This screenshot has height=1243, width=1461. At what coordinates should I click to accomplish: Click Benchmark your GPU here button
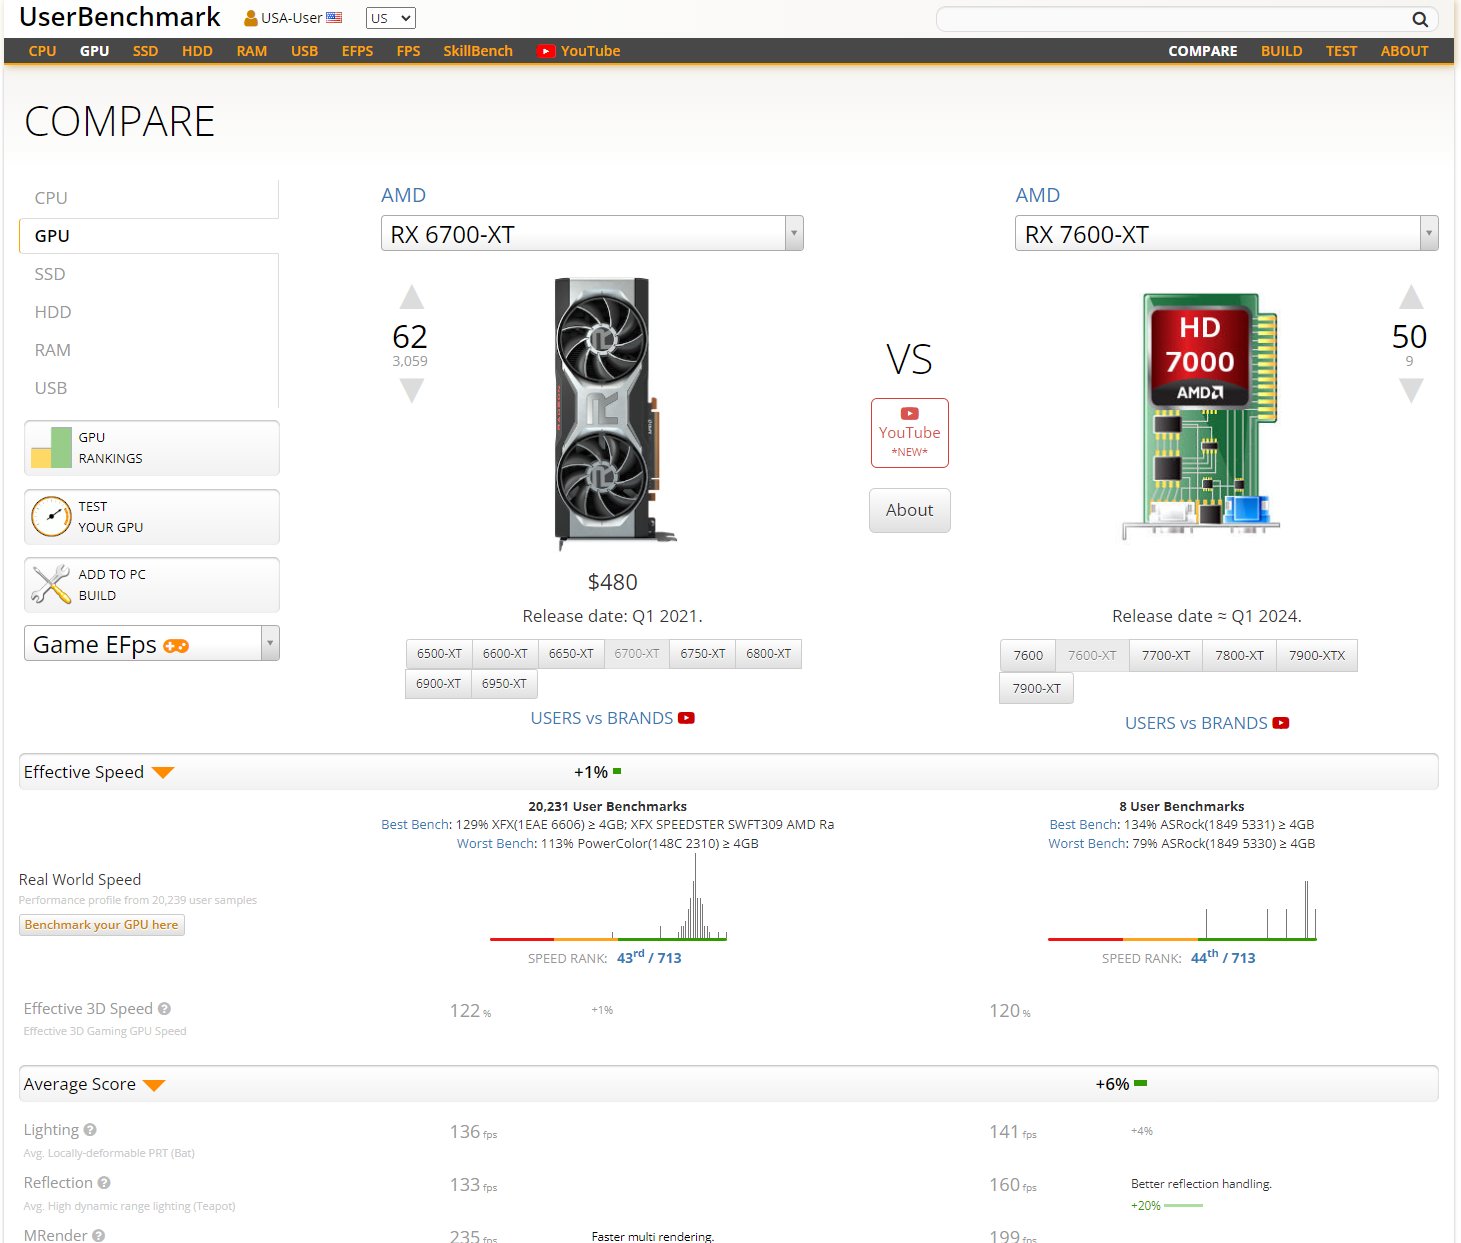(102, 925)
